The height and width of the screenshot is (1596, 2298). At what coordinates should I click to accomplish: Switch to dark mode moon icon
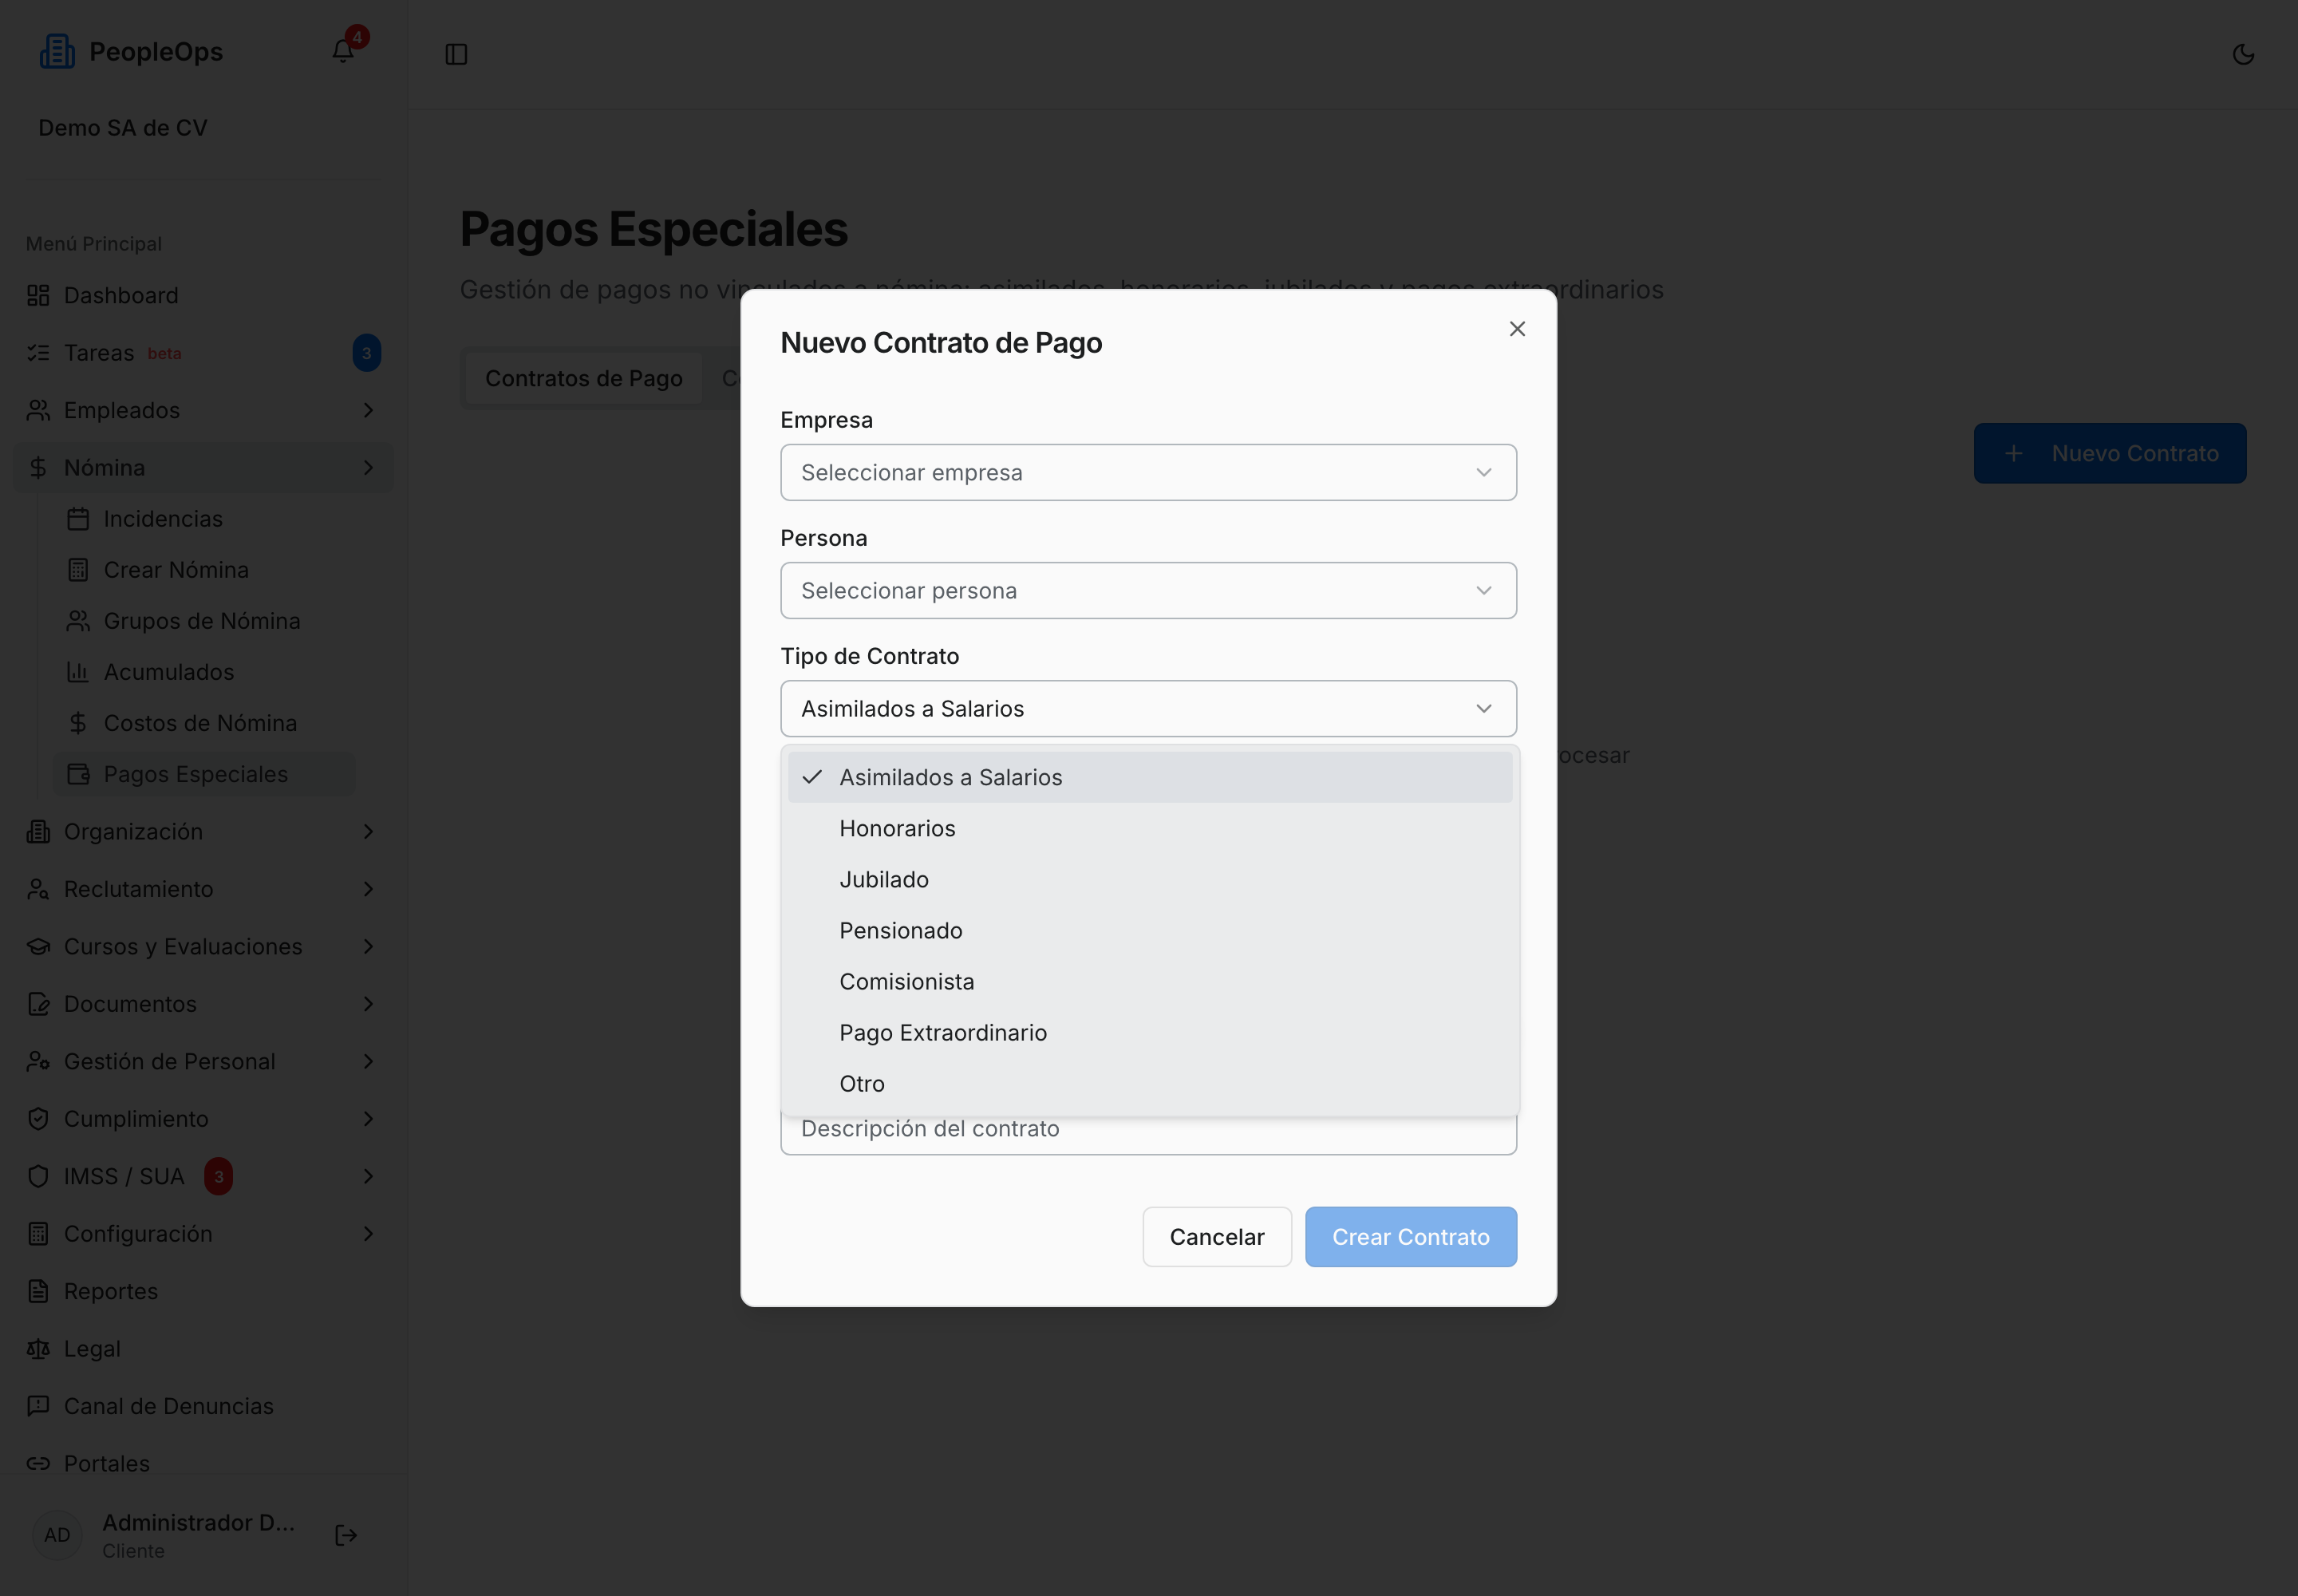click(2243, 54)
